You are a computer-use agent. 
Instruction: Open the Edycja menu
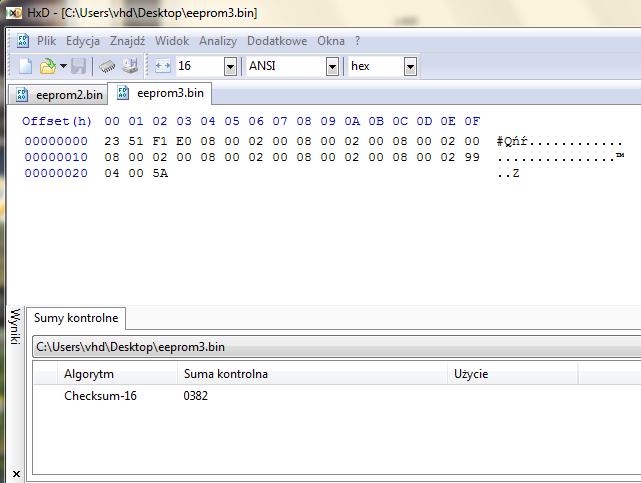(x=83, y=41)
